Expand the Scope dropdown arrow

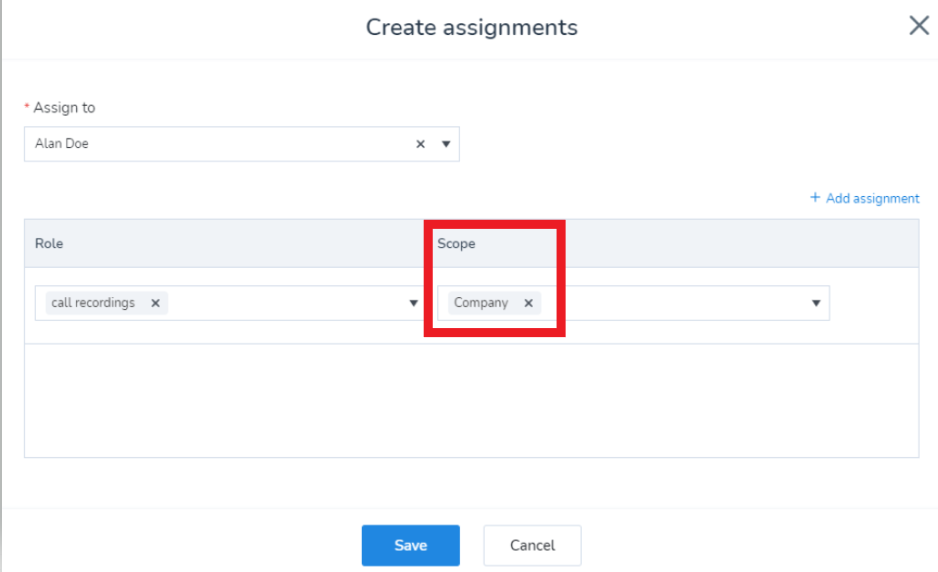(816, 303)
